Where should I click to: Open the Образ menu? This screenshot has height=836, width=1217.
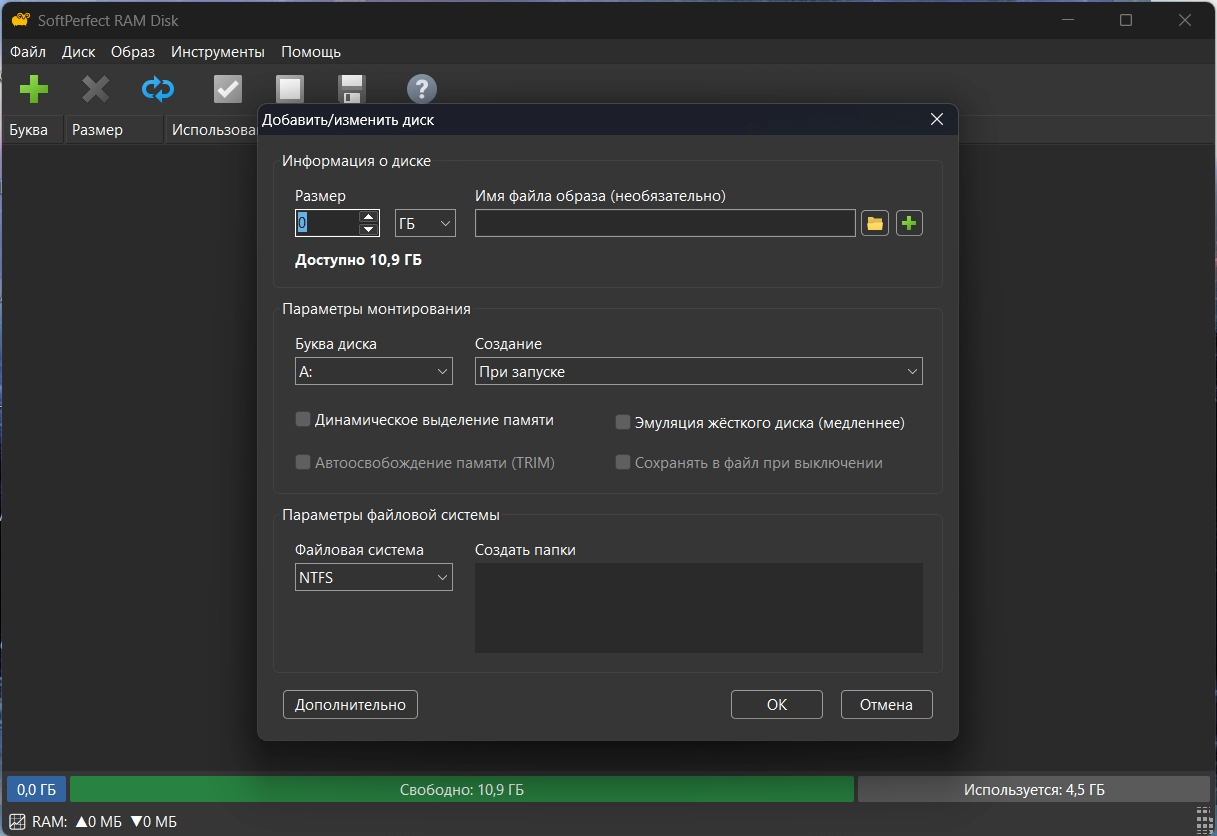click(133, 52)
